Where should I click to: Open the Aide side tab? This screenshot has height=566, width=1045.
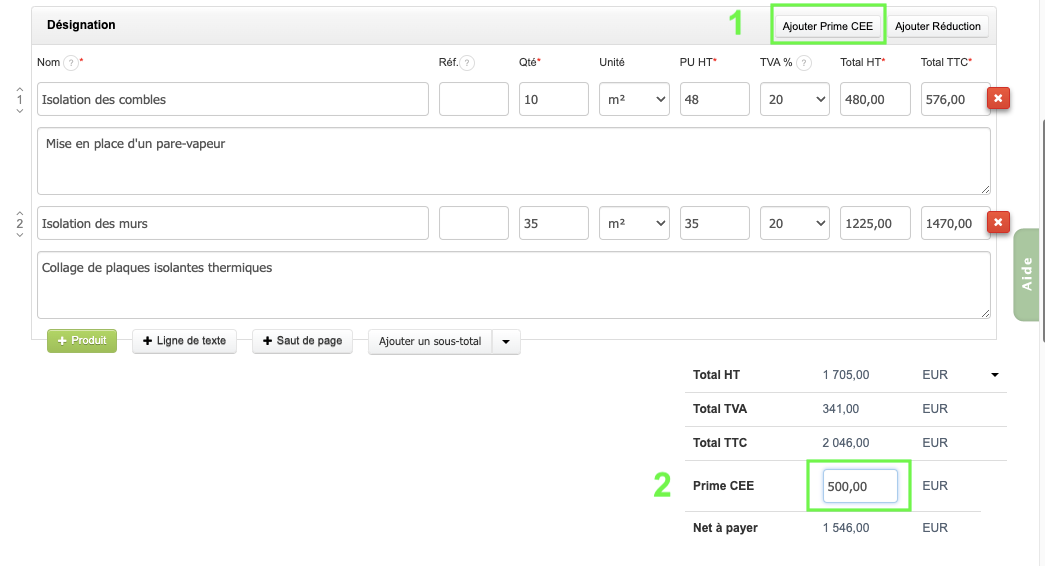coord(1027,276)
